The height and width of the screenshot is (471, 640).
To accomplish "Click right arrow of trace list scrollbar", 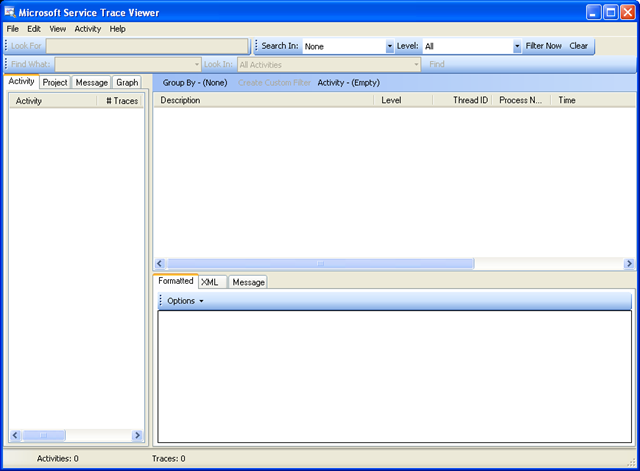I will (x=629, y=264).
